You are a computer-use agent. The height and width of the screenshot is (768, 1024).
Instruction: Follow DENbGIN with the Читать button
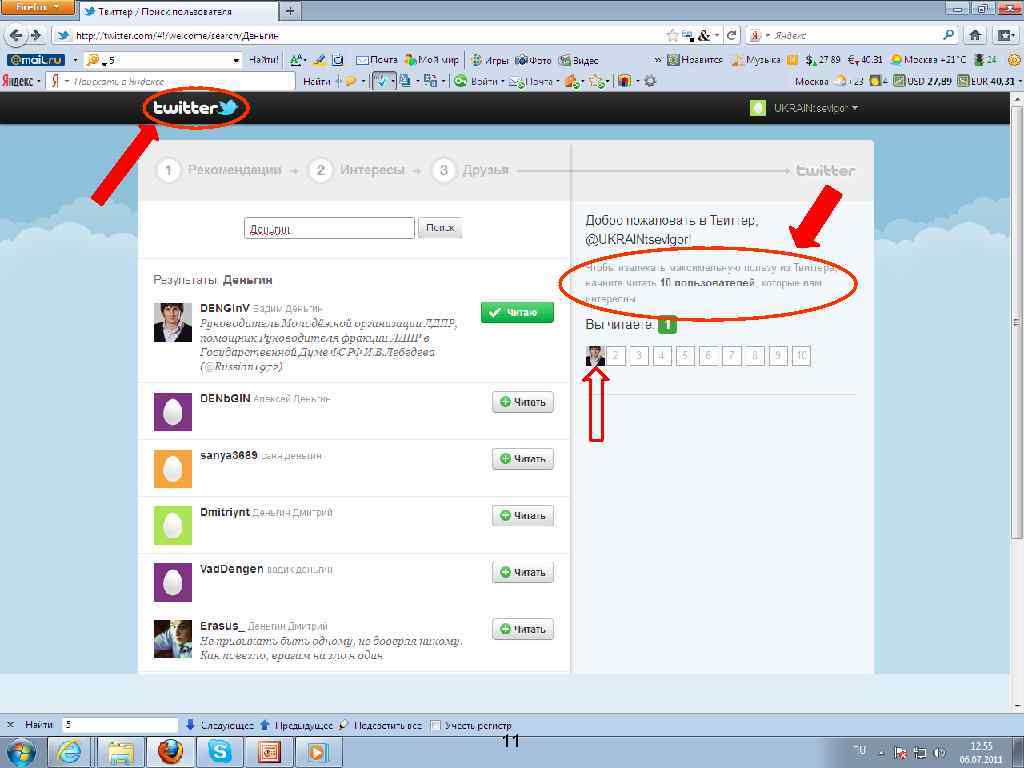(x=522, y=402)
